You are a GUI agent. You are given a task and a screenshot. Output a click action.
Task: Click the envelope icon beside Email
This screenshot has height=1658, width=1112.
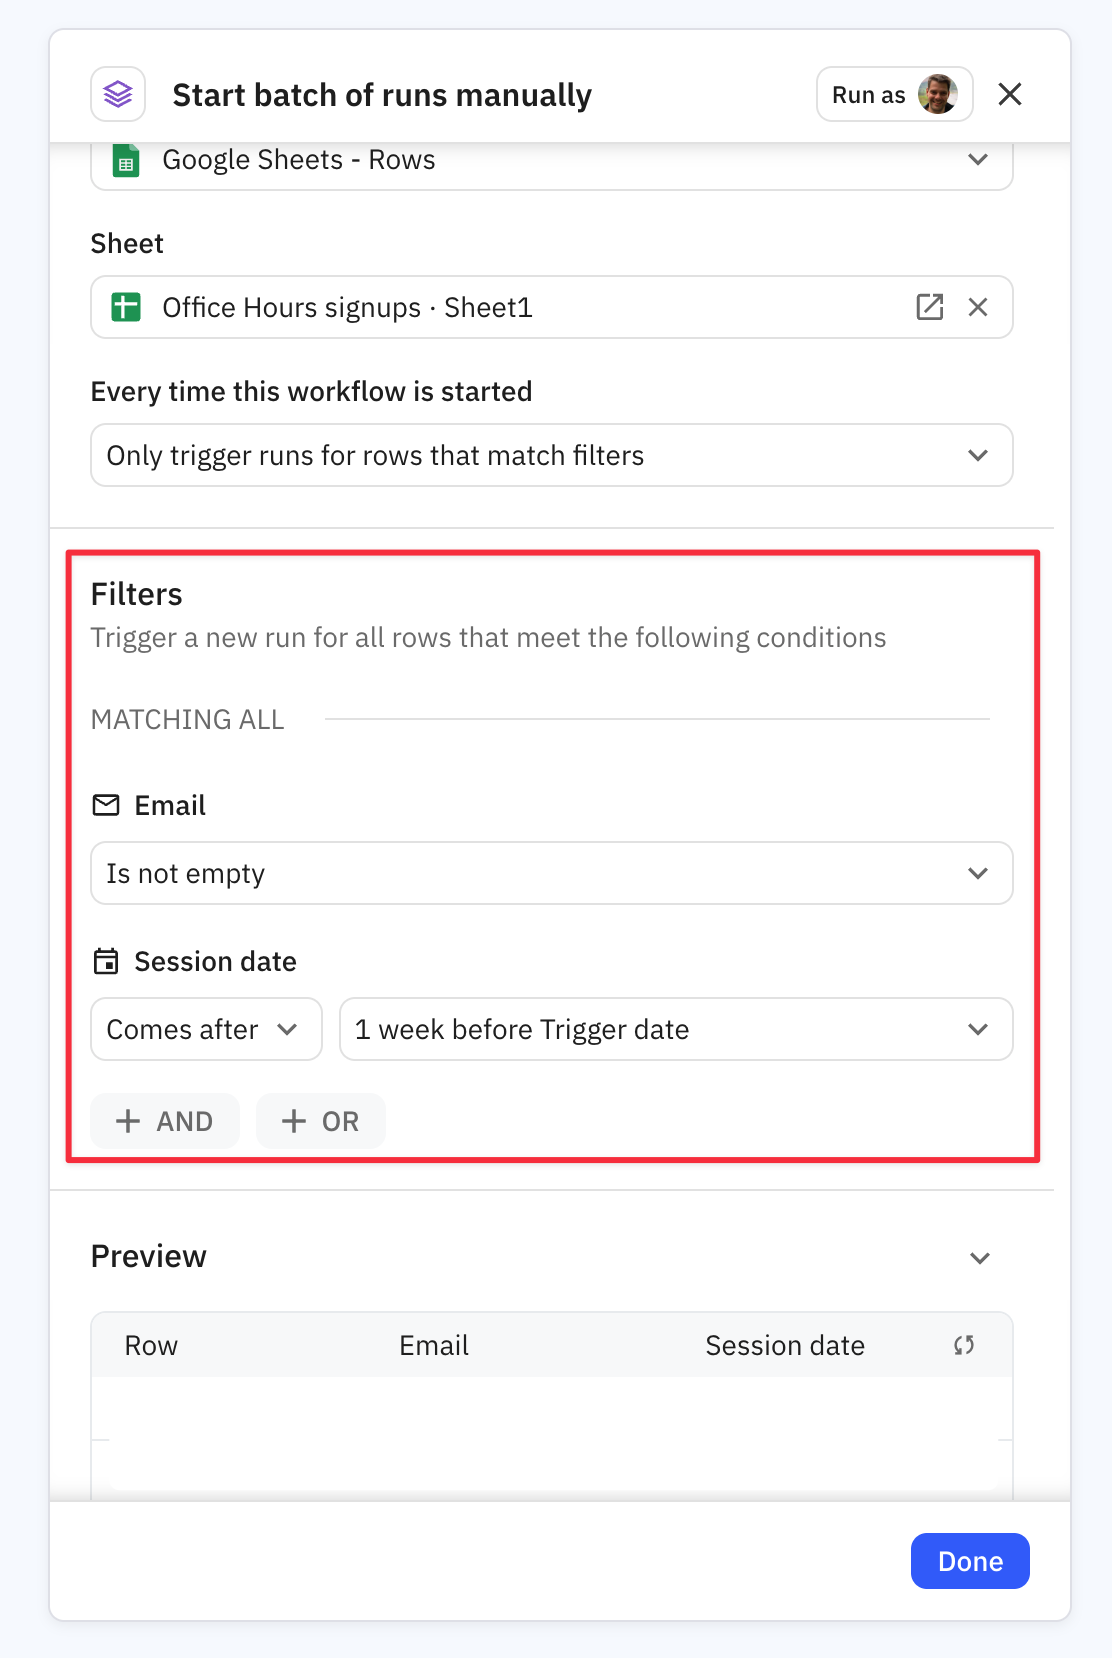click(x=106, y=805)
